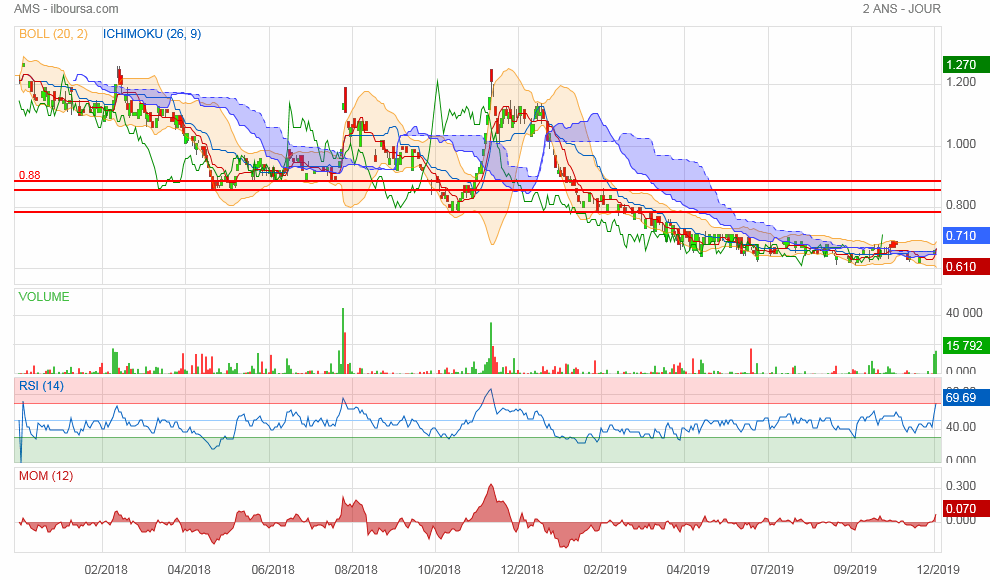Image resolution: width=990 pixels, height=580 pixels.
Task: Click the blue 0.710 price tag
Action: pyautogui.click(x=966, y=235)
